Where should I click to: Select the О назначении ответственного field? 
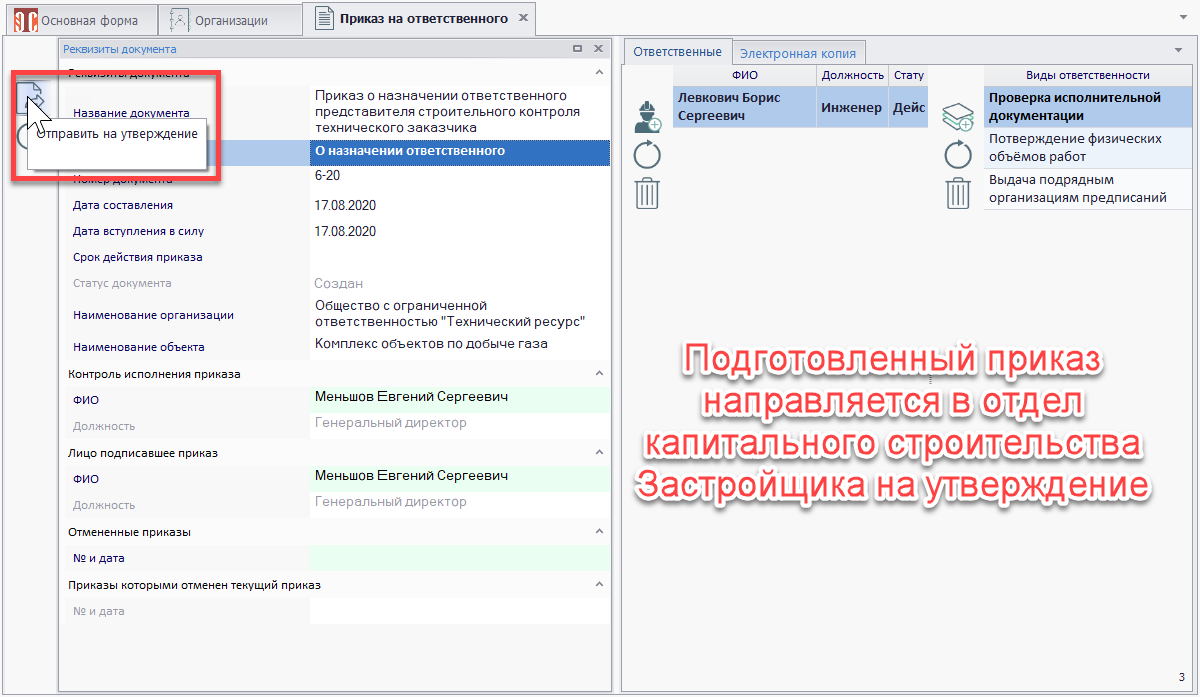coord(460,152)
